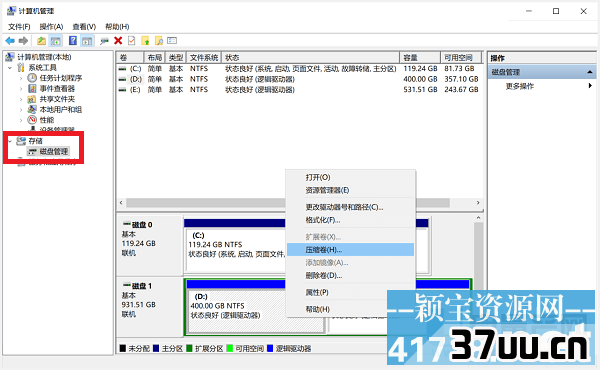Expand Local Users and Groups (本地用户和组)
Viewport: 600px width, 370px height.
pos(21,109)
